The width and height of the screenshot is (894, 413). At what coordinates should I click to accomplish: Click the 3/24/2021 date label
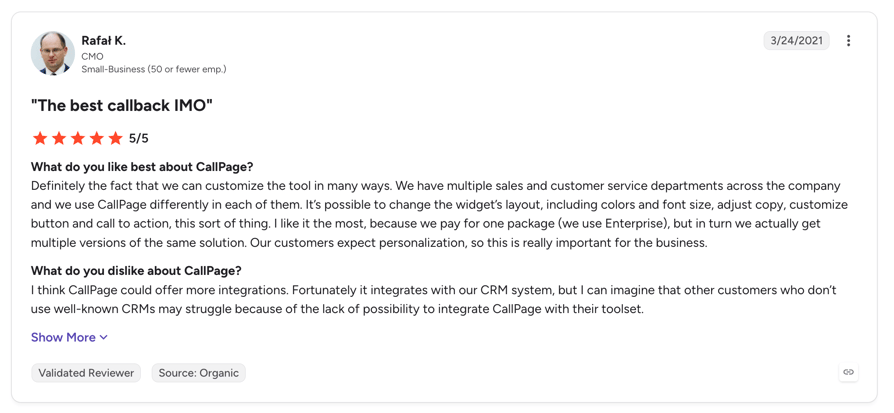click(797, 41)
